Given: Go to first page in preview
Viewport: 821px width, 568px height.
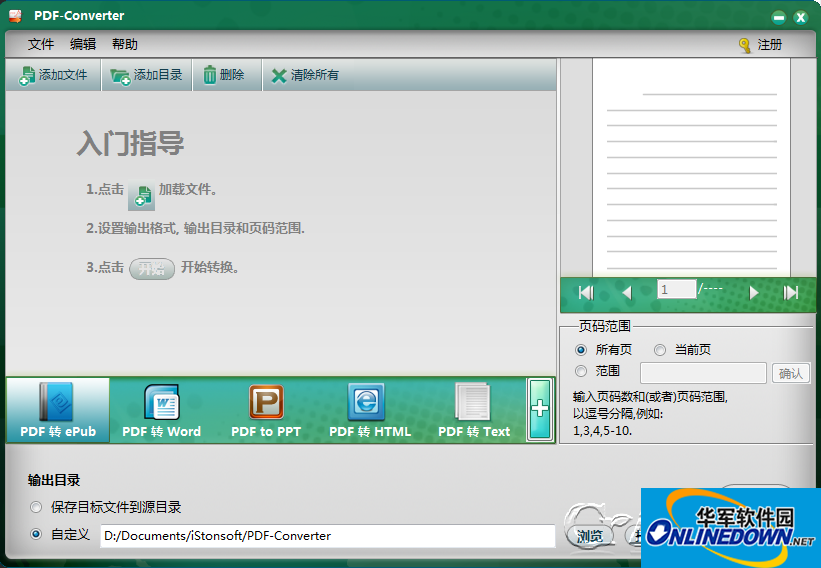Looking at the screenshot, I should click(586, 292).
